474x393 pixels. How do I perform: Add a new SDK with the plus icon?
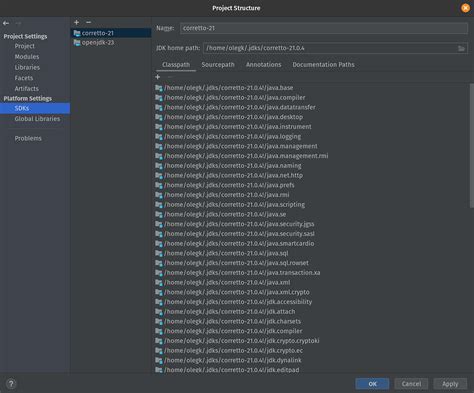pos(77,22)
